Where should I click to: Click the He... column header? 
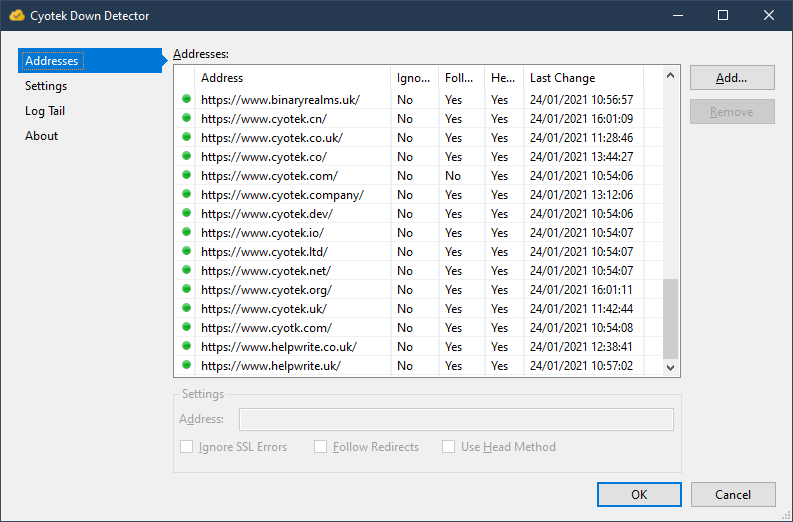504,78
